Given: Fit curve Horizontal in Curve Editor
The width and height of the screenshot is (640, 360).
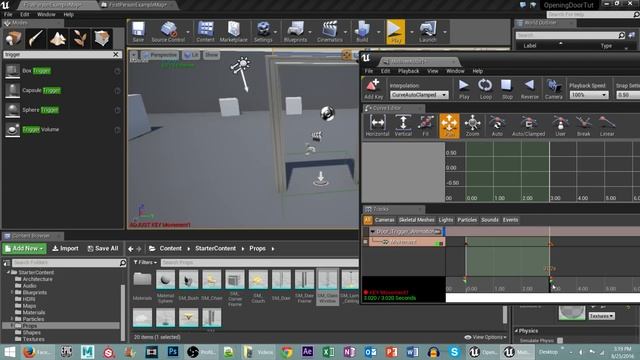Looking at the screenshot, I should point(377,125).
